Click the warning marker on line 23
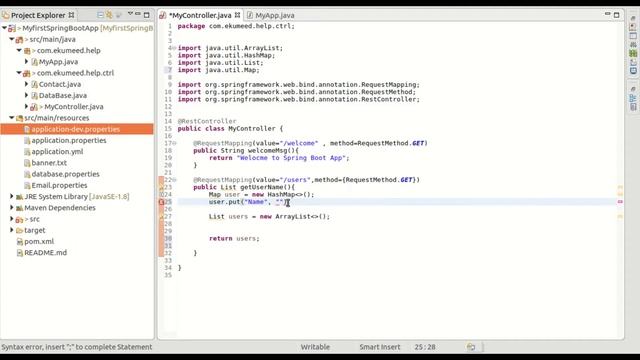Image resolution: width=640 pixels, height=360 pixels. [x=161, y=187]
